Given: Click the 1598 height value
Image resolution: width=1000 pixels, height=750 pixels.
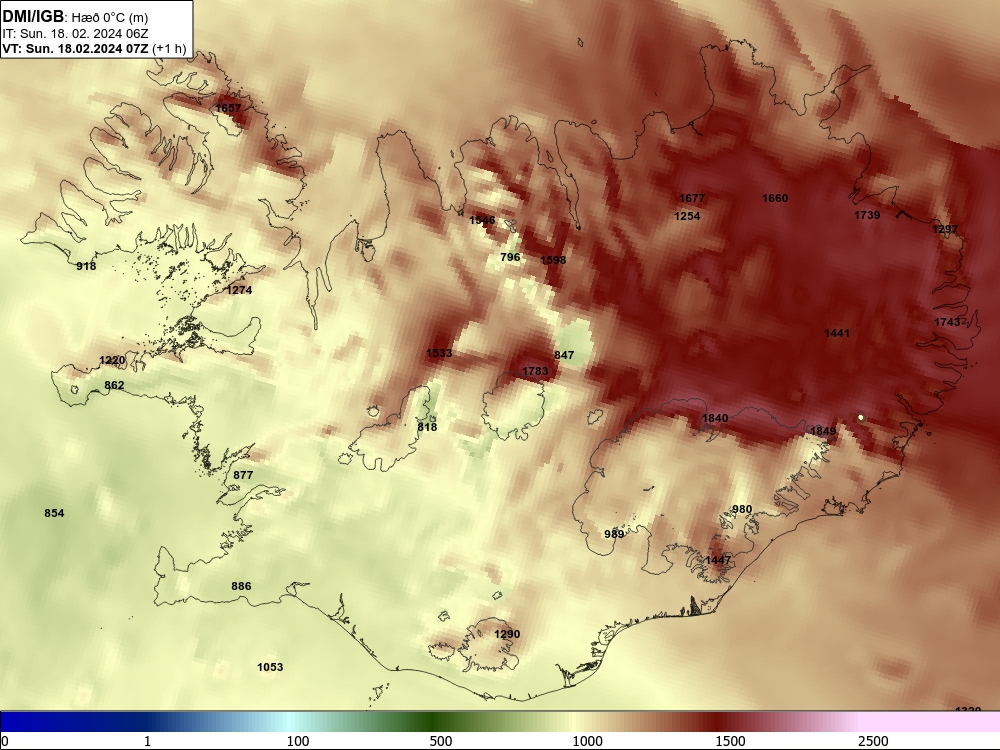Looking at the screenshot, I should tap(553, 260).
